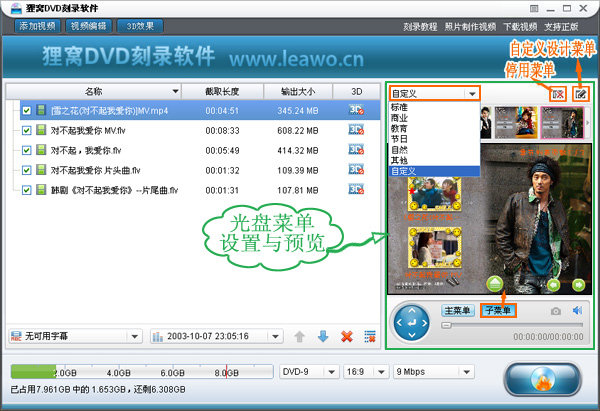Select 其他 from template list

coord(434,161)
